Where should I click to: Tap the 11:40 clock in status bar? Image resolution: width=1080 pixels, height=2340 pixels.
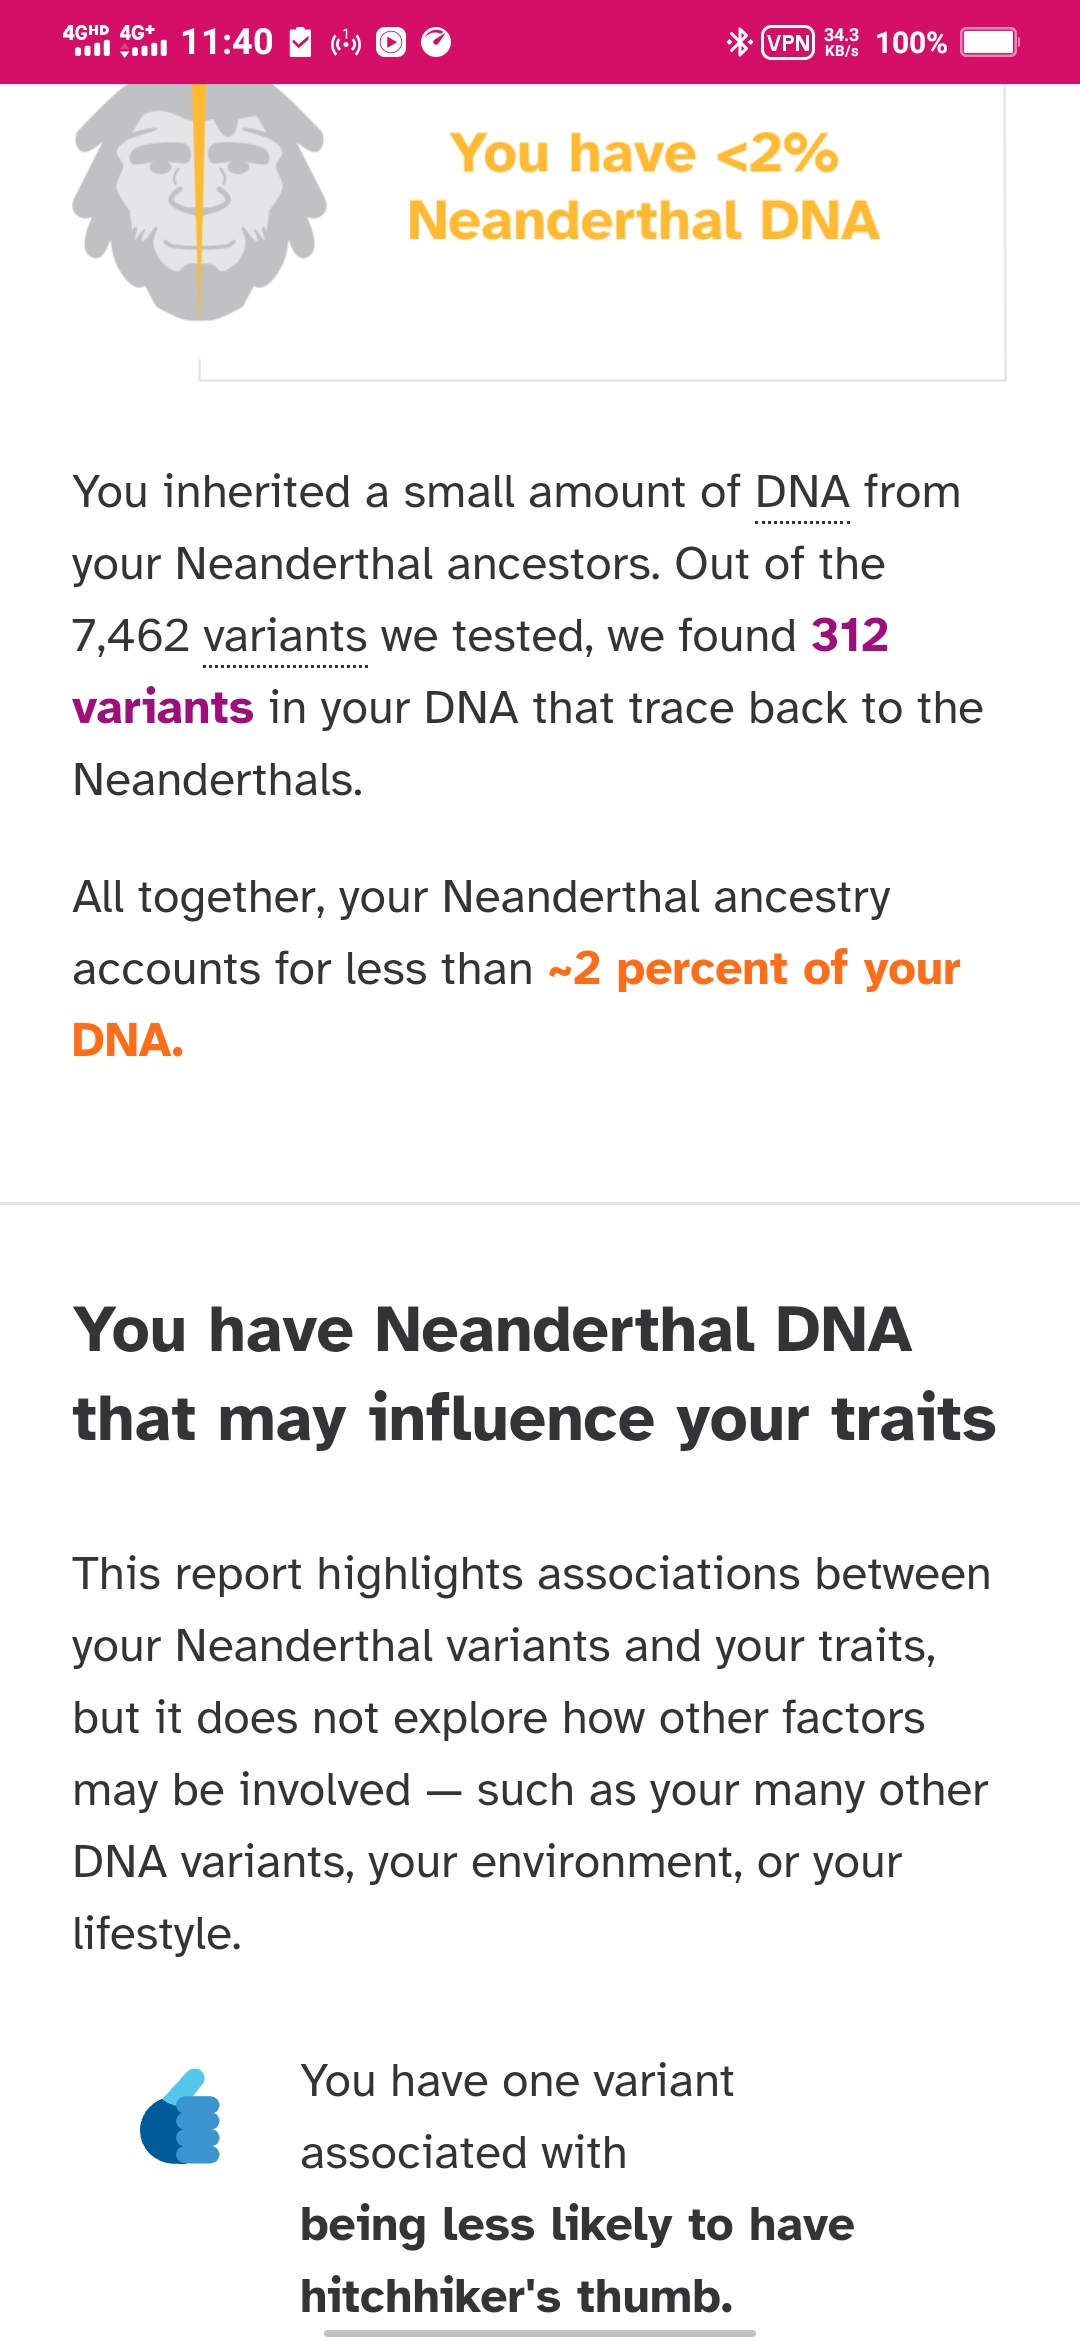(227, 42)
